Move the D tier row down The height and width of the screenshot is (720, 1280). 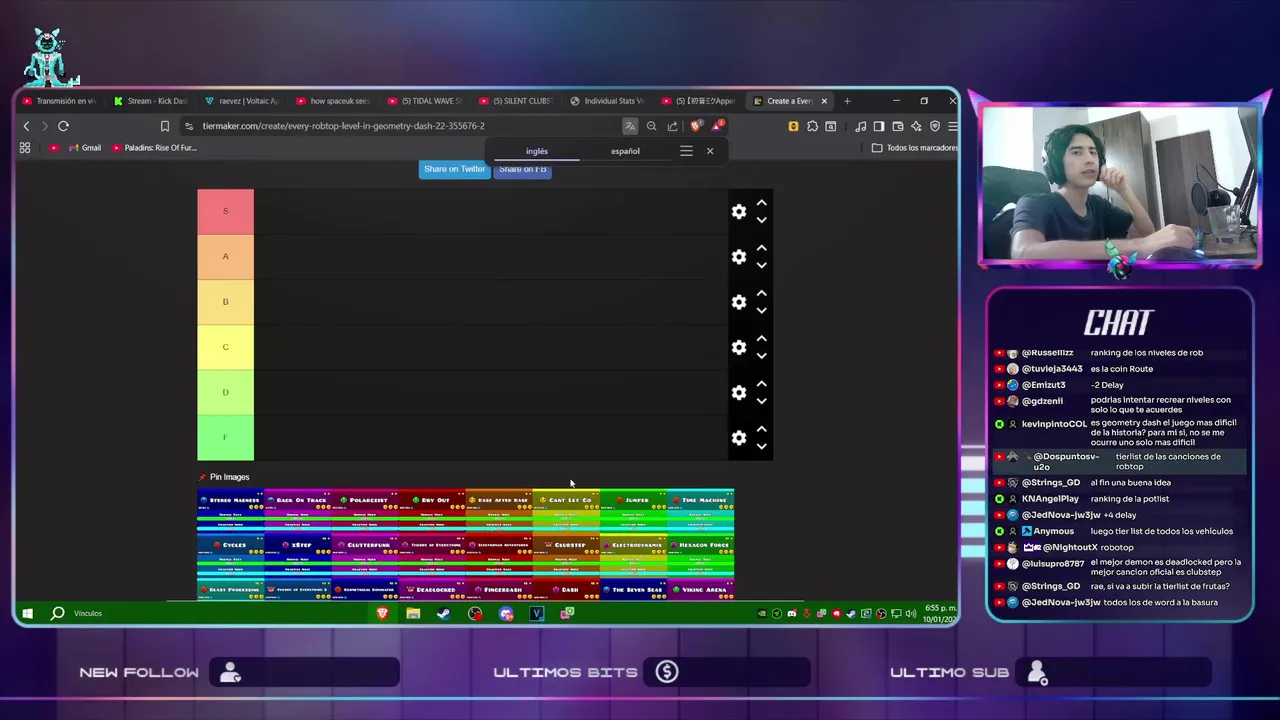[x=761, y=401]
